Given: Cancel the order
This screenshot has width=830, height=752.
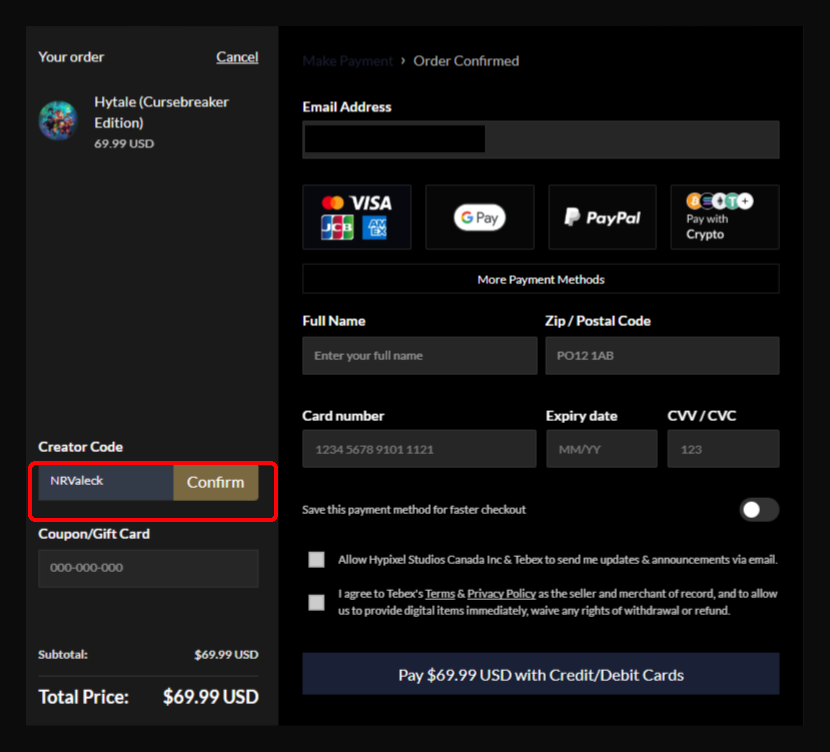Looking at the screenshot, I should click(x=237, y=57).
